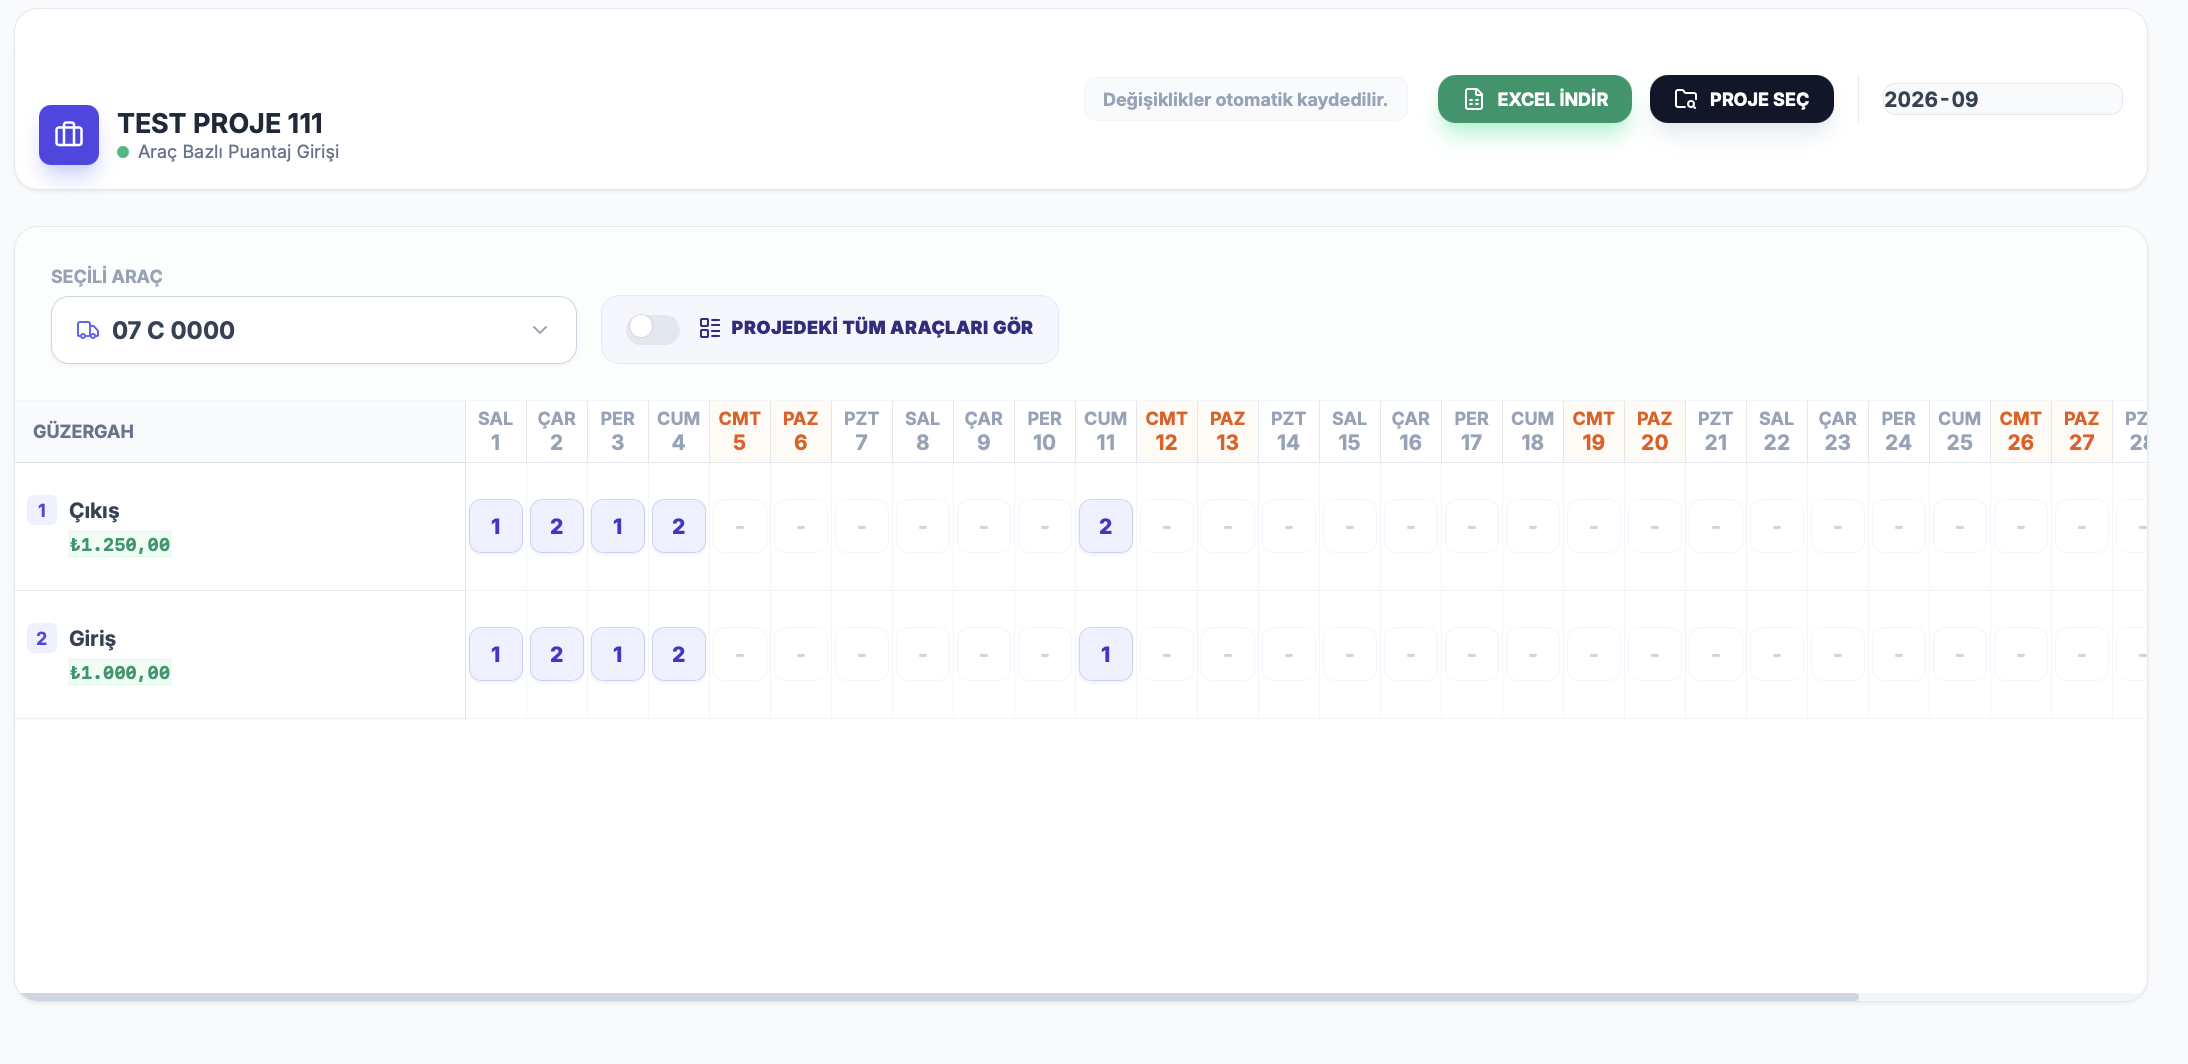Screen dimensions: 2188x1064
Task: Select Çıkış cell for day 11
Action: tap(1106, 526)
